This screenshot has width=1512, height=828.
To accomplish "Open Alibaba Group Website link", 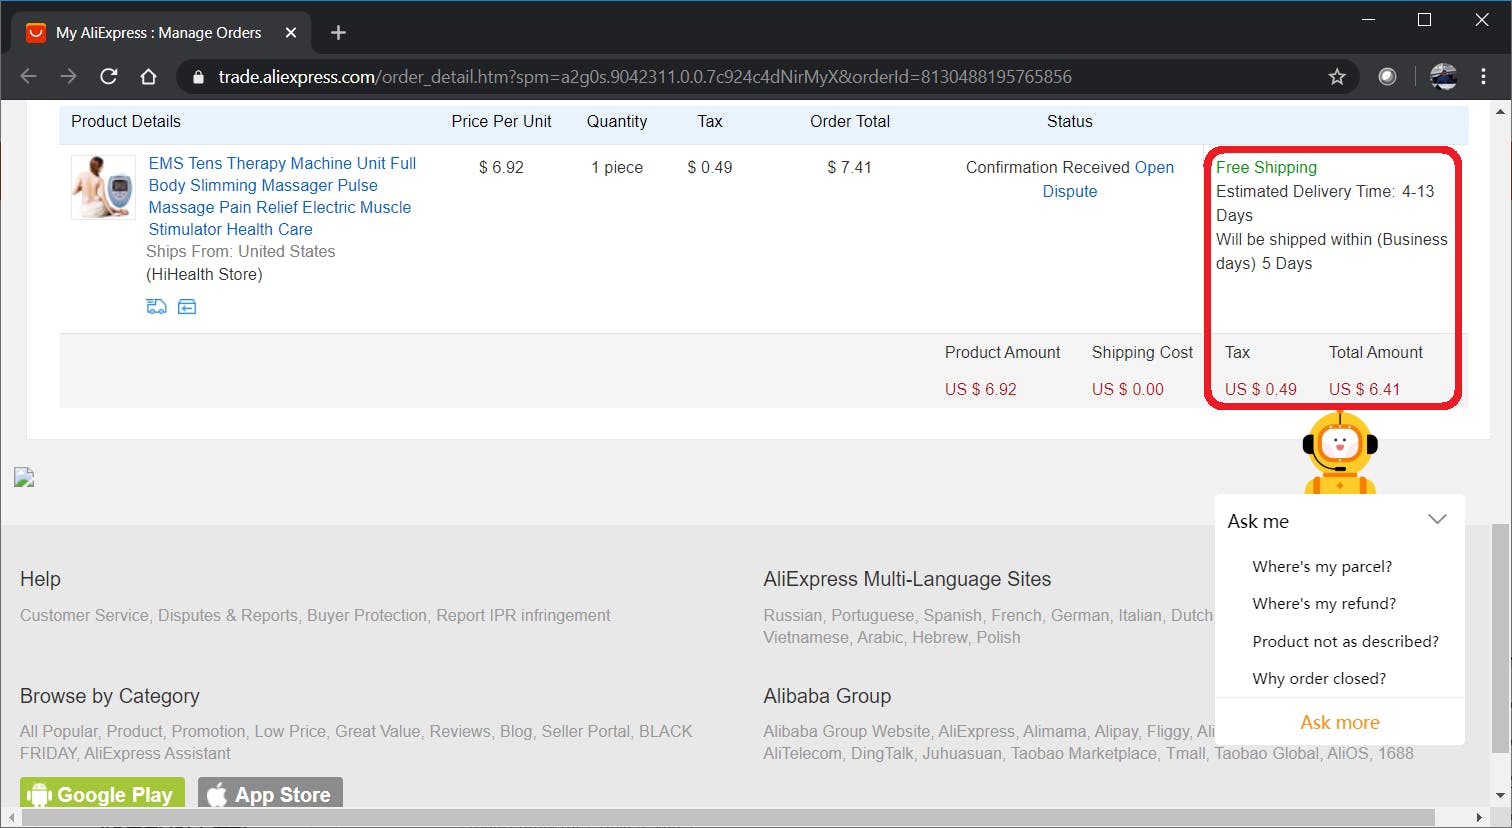I will point(846,732).
